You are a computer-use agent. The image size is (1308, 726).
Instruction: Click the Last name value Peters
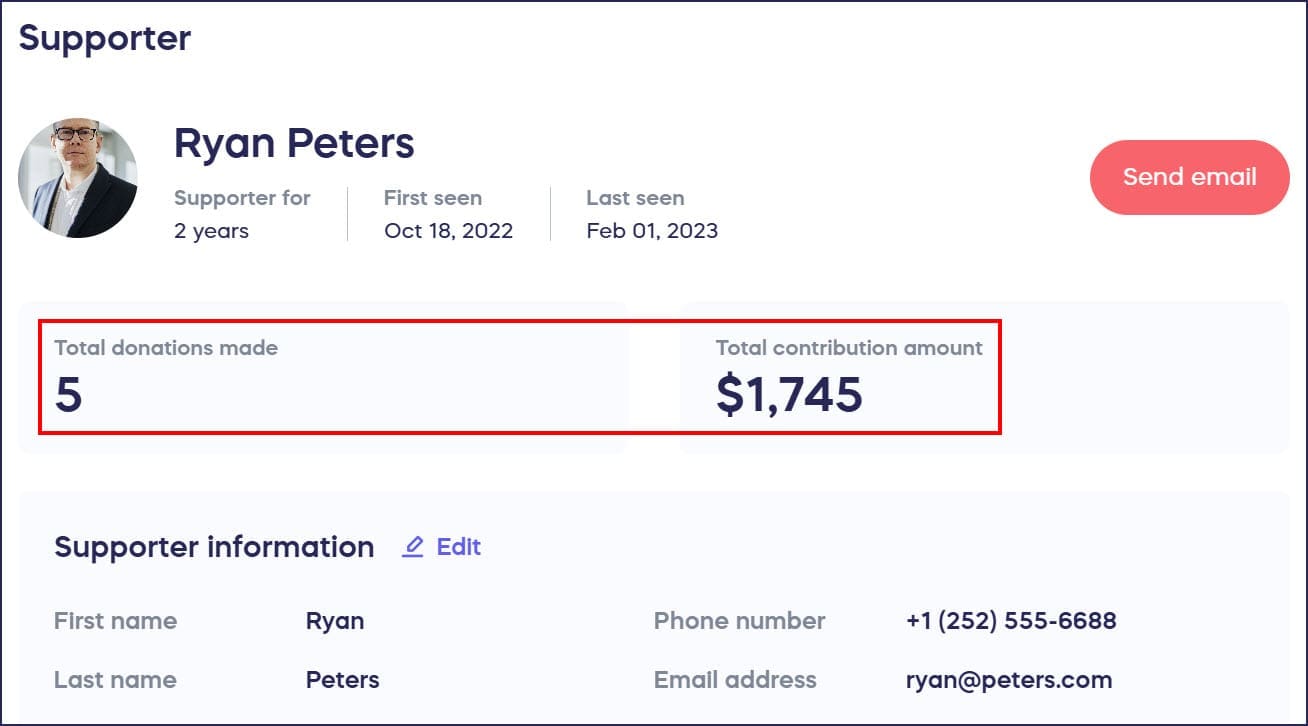pos(342,680)
